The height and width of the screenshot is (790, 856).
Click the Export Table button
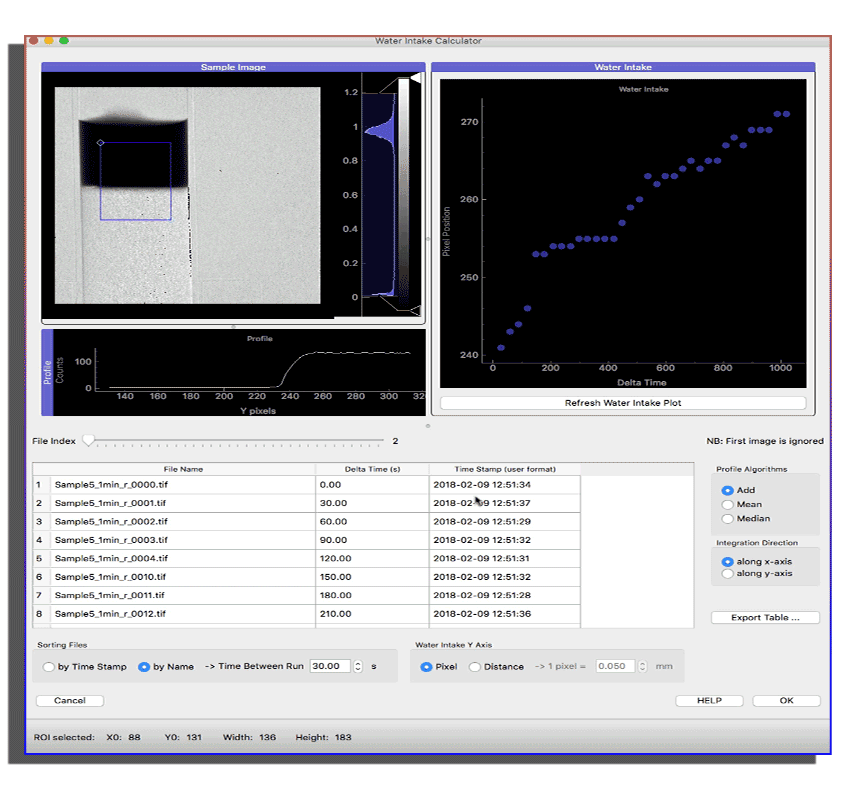point(765,618)
